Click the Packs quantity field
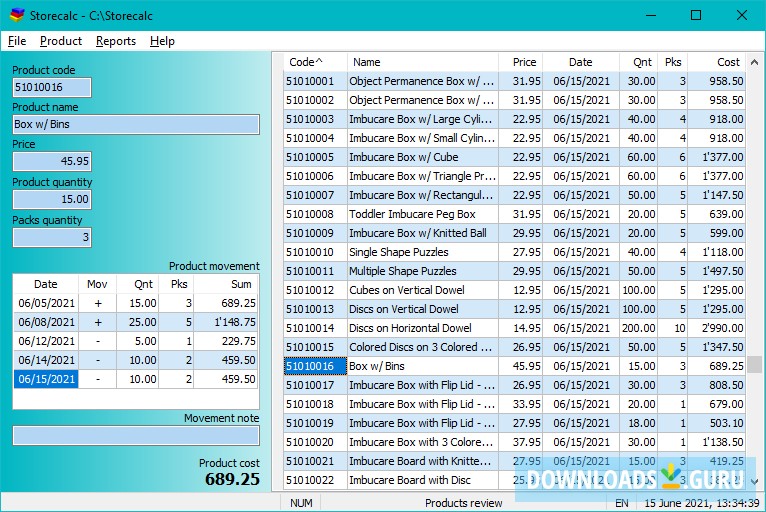The image size is (766, 512). [52, 237]
